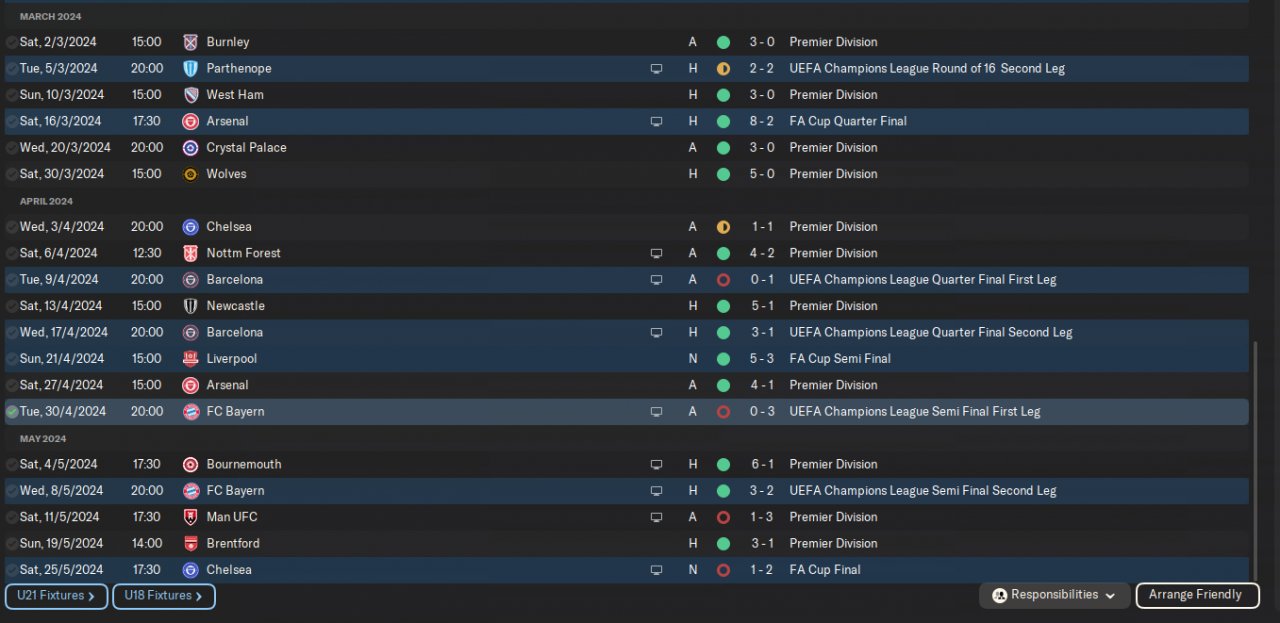
Task: Open the Liverpool team link
Action: coord(231,359)
